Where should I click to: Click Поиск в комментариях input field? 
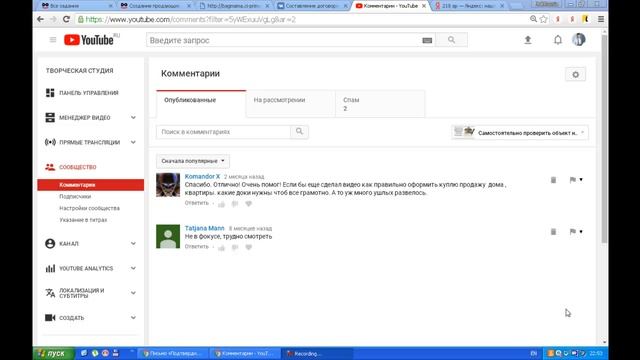223,131
